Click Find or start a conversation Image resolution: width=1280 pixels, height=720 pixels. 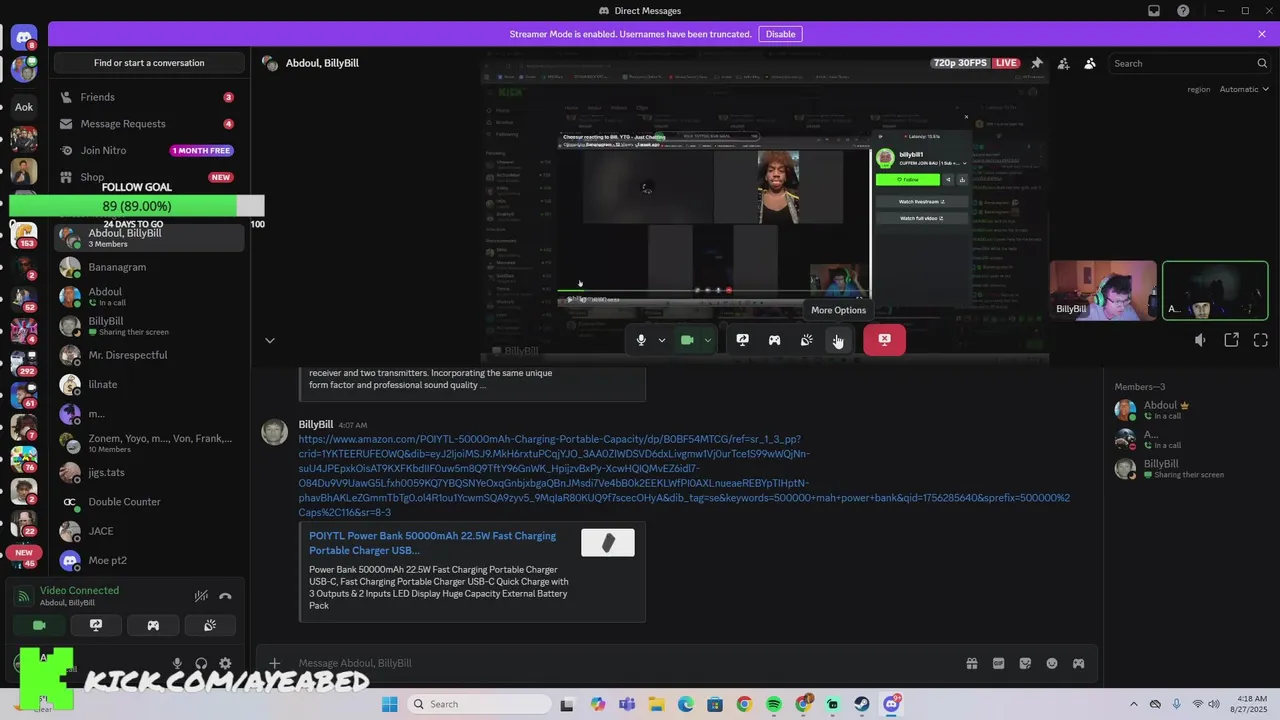(x=149, y=63)
